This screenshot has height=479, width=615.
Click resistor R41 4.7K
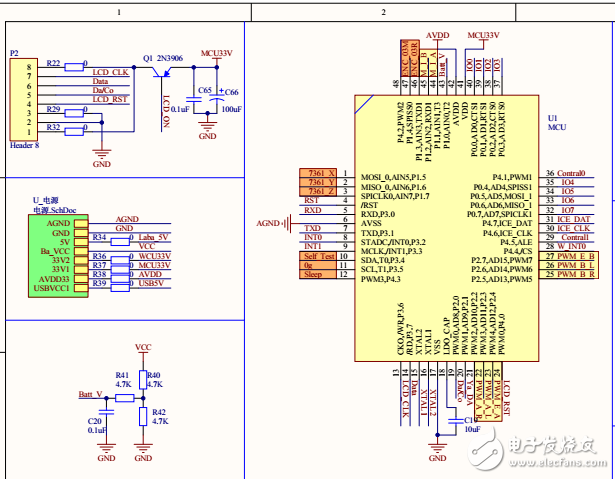(124, 397)
